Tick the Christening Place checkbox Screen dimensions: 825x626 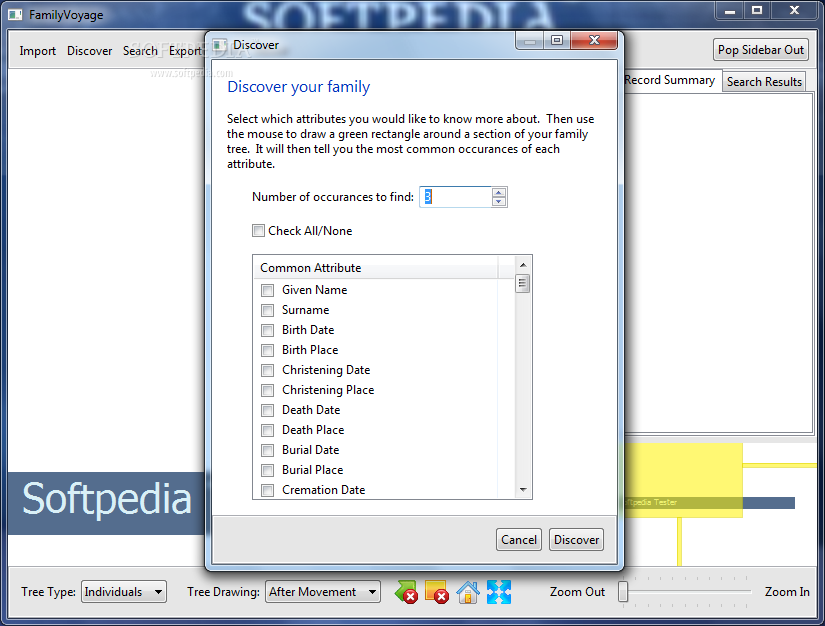[267, 390]
